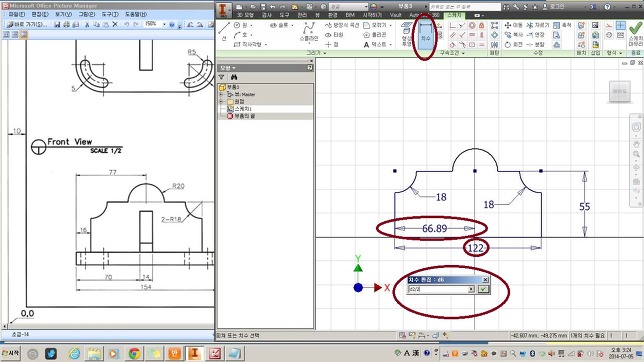Click the Cut scissors icon in Picture Manager
644x362 pixels.
pyautogui.click(x=87, y=25)
